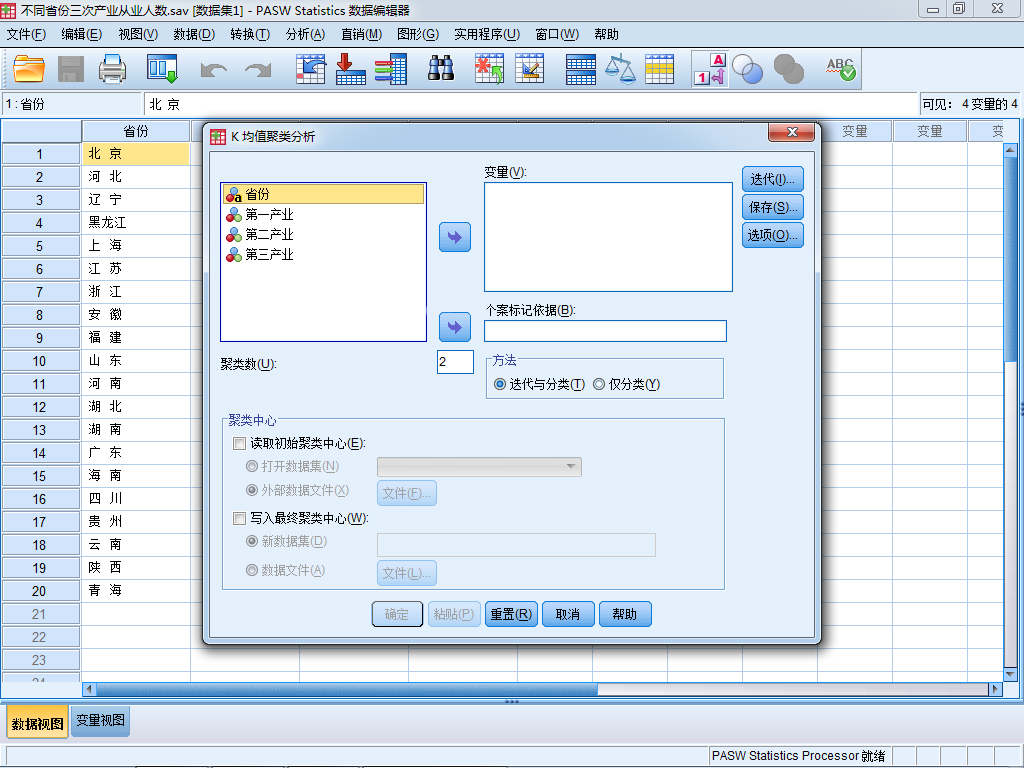The width and height of the screenshot is (1024, 768).
Task: Click the Recall recent dialogs icon
Action: [x=162, y=69]
